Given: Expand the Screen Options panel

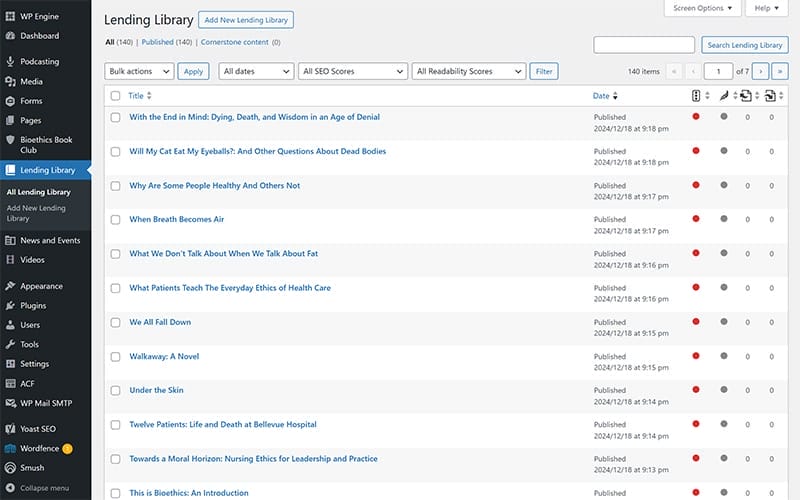Looking at the screenshot, I should point(703,8).
